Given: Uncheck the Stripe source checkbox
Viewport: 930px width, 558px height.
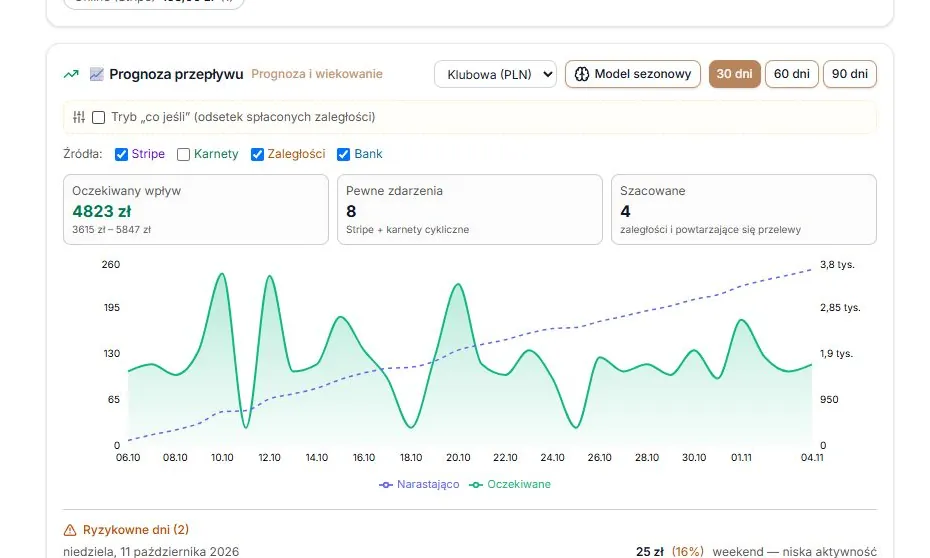Looking at the screenshot, I should pos(121,154).
